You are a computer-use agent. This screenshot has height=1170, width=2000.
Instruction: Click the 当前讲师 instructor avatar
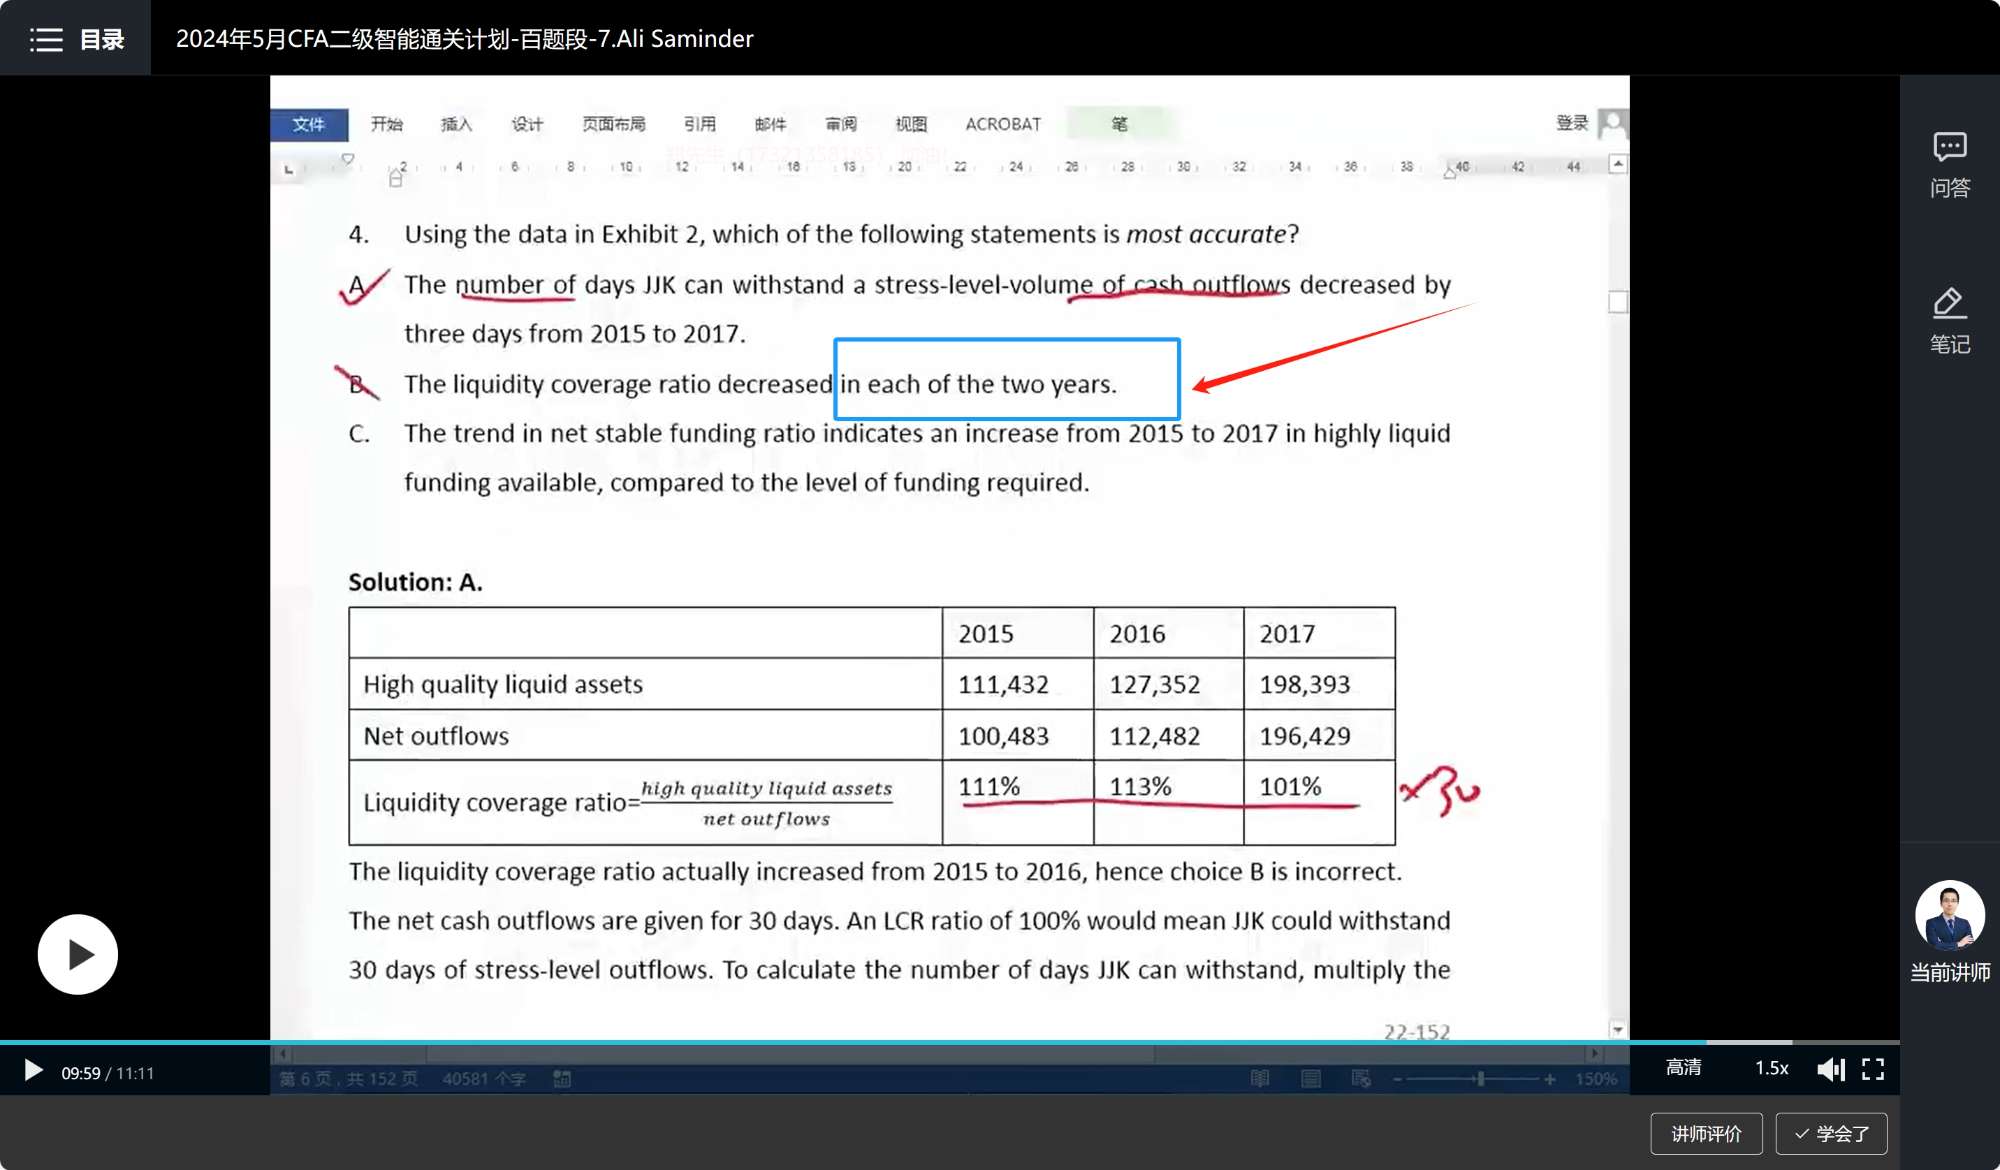click(x=1949, y=914)
